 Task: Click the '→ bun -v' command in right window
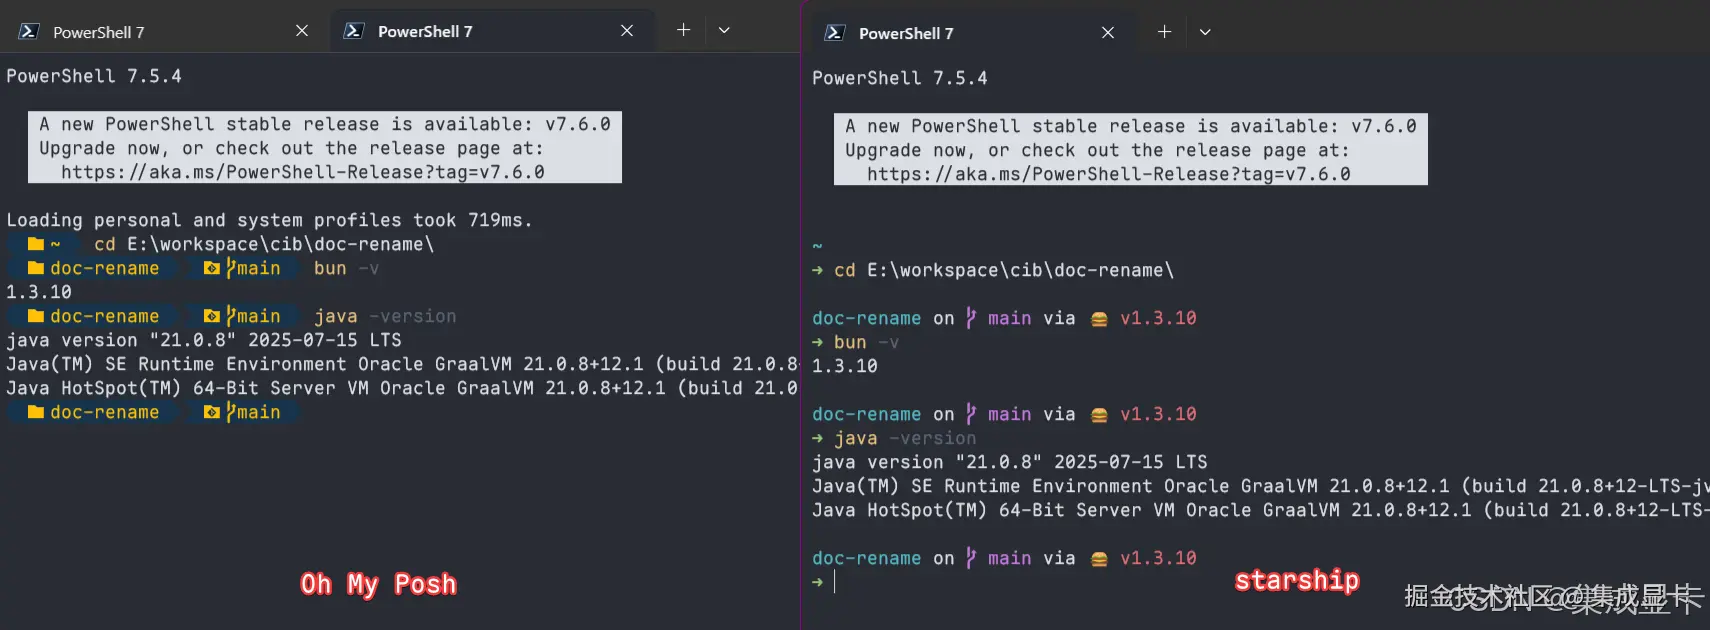pos(856,342)
